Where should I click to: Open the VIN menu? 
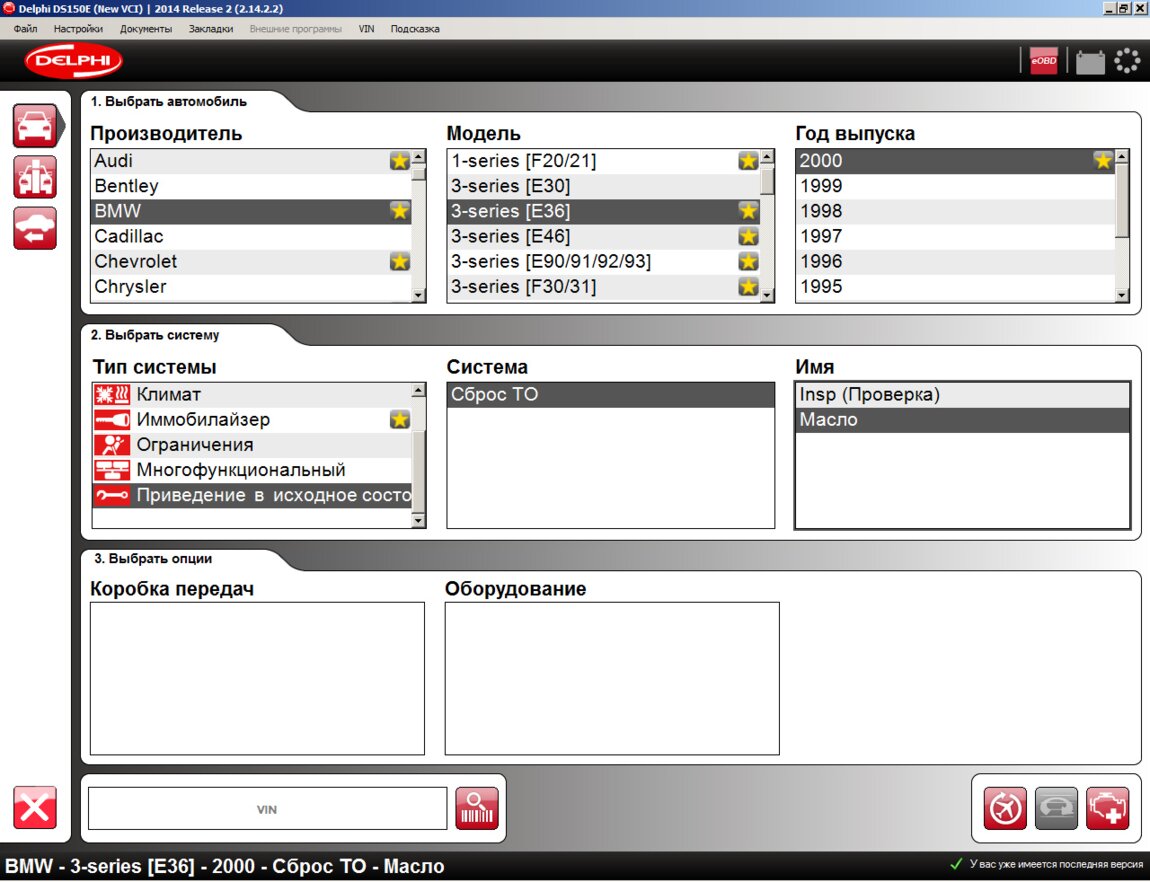(366, 29)
